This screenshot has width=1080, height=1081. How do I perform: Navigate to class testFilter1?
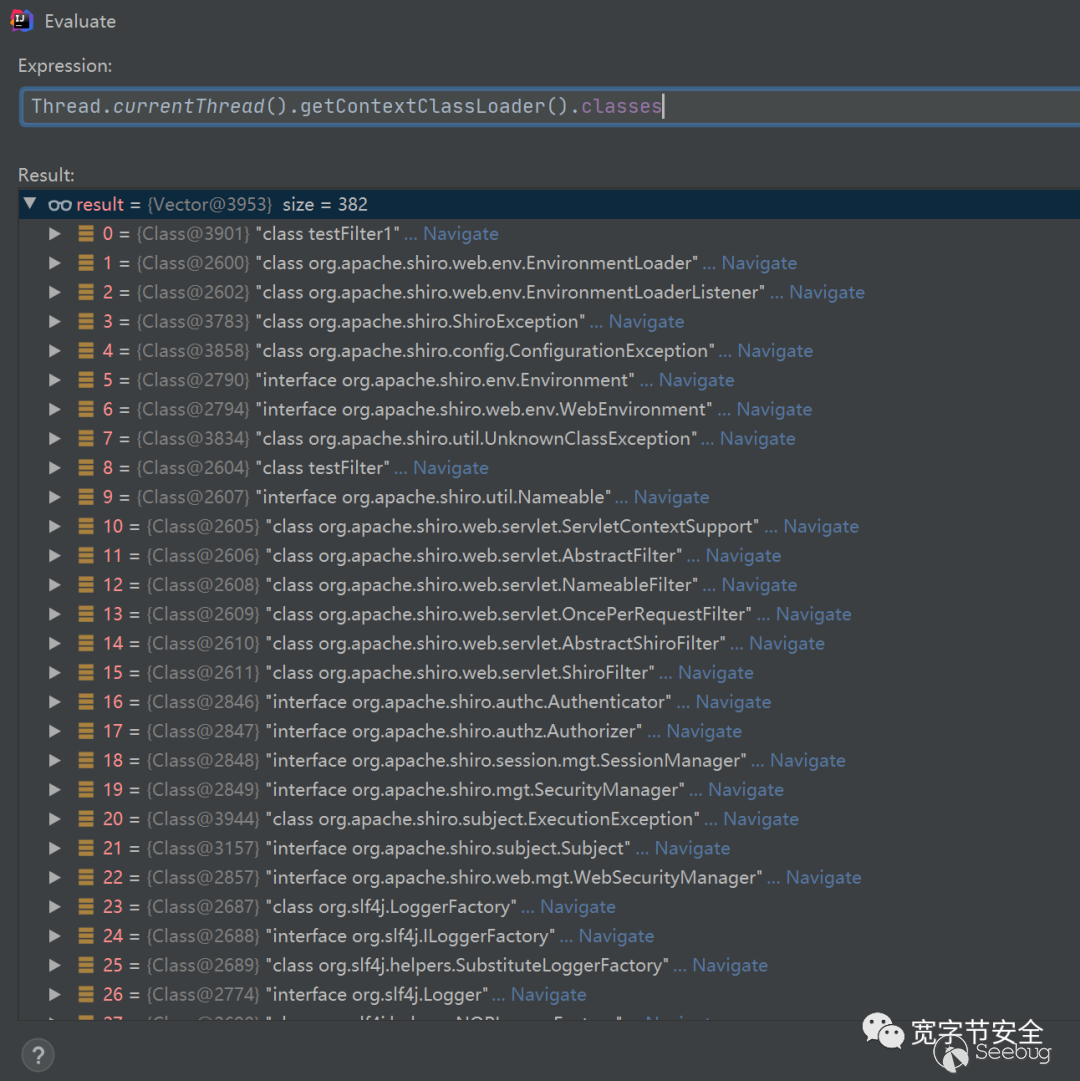click(460, 234)
